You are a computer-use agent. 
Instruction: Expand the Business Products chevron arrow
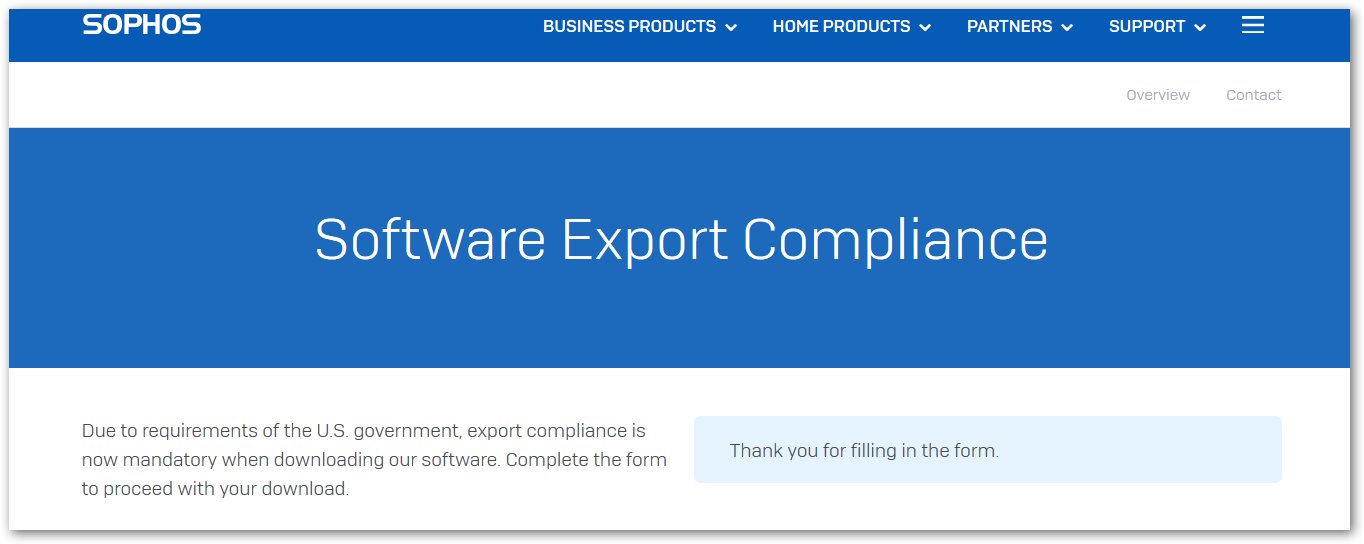click(731, 28)
